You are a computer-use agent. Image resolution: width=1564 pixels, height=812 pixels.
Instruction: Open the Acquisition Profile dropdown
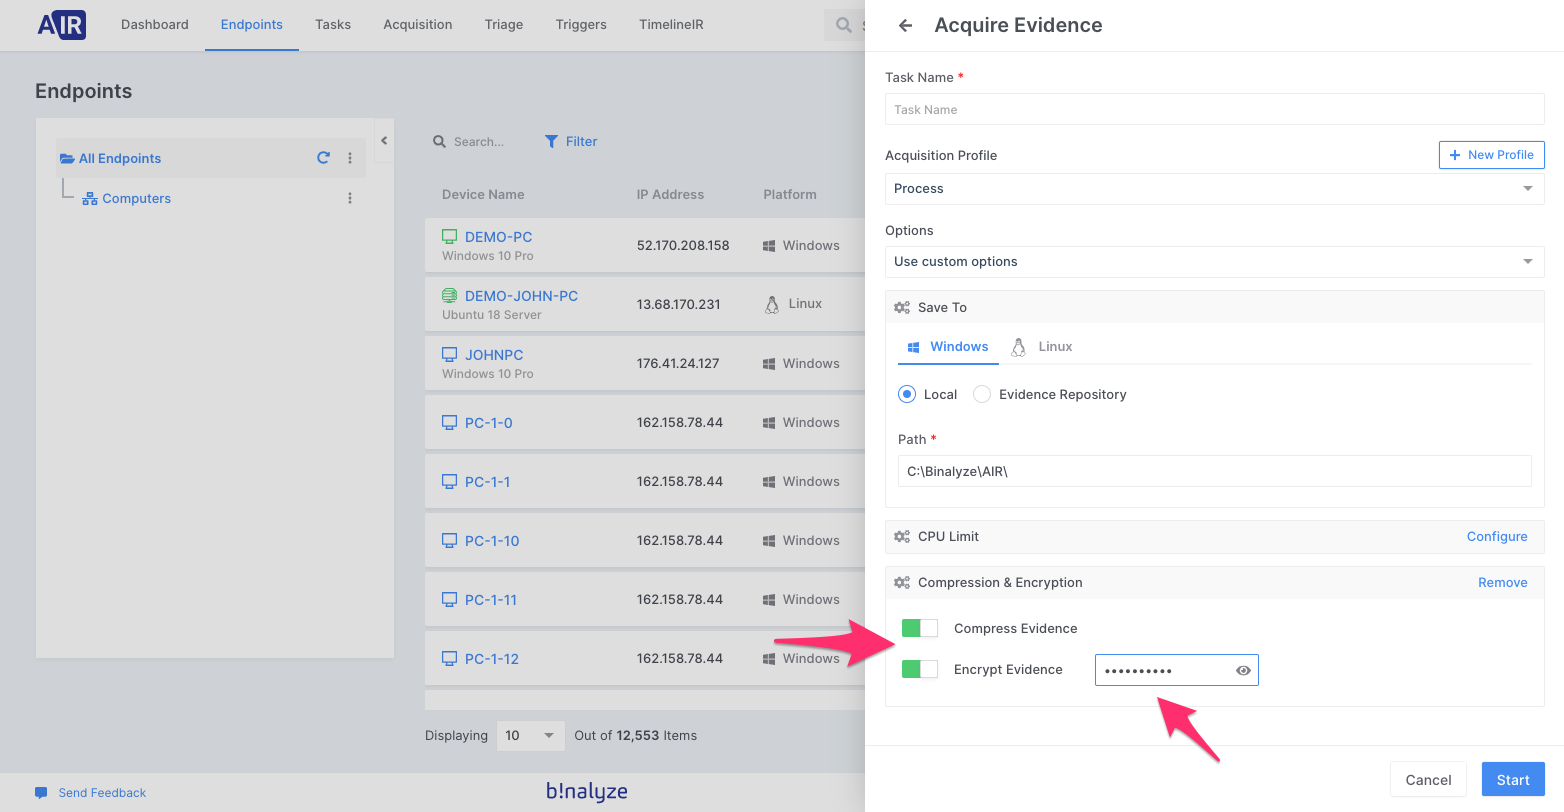[x=1214, y=189]
